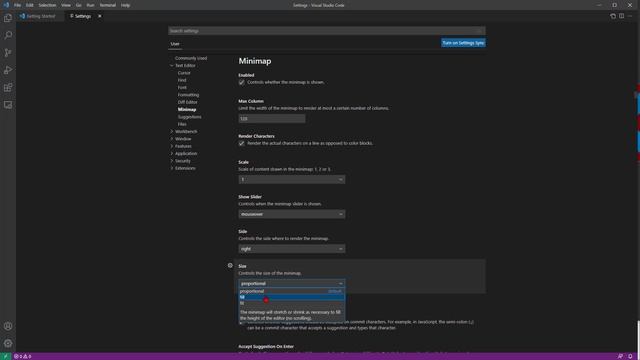Viewport: 640px width, 360px height.
Task: Open the Manage gear in activity bar
Action: point(8,343)
